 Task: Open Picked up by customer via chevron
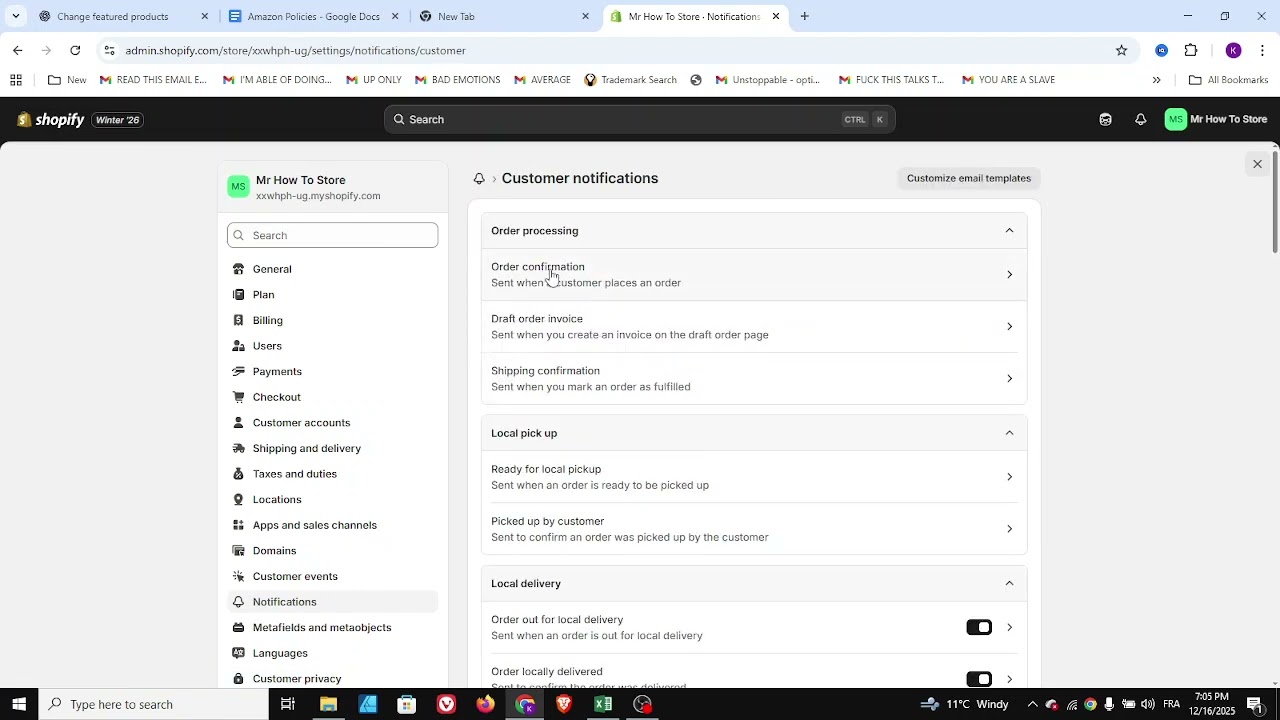click(1009, 529)
